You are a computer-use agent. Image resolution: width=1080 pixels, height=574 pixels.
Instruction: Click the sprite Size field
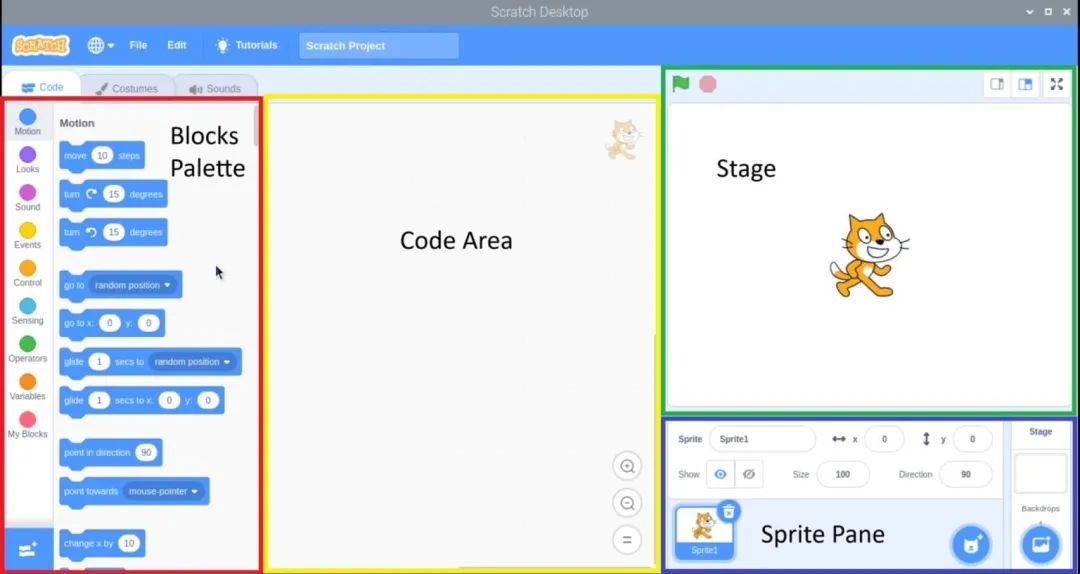(843, 474)
